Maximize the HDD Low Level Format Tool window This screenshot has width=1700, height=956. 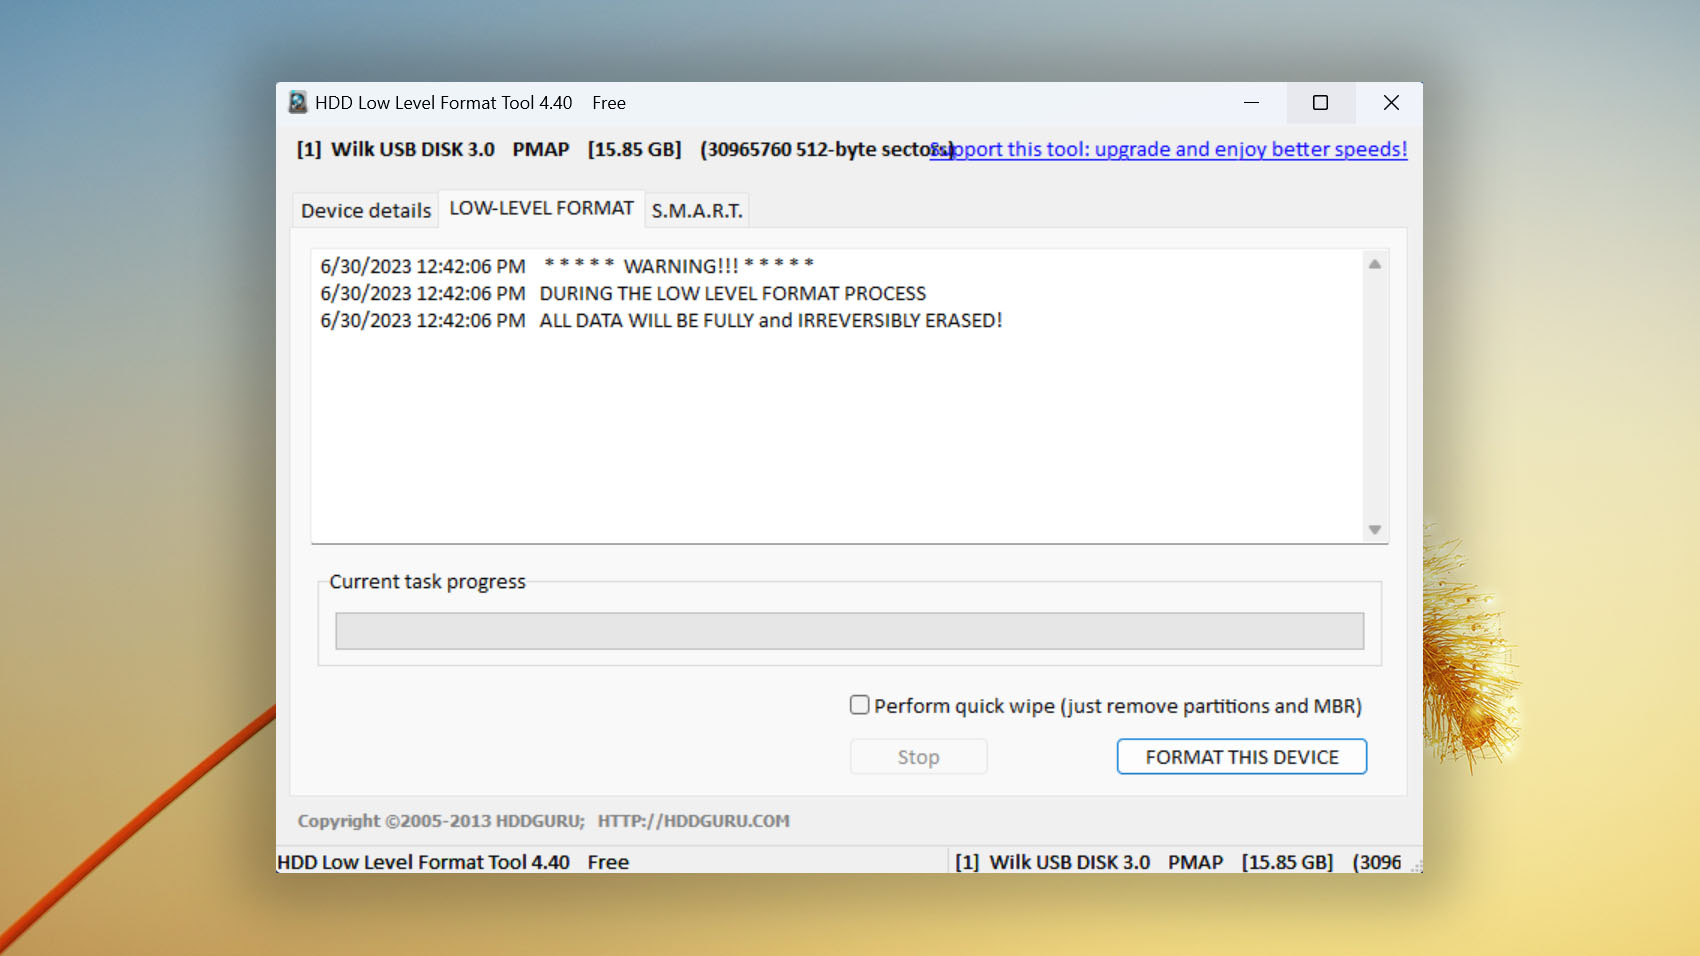click(x=1320, y=103)
